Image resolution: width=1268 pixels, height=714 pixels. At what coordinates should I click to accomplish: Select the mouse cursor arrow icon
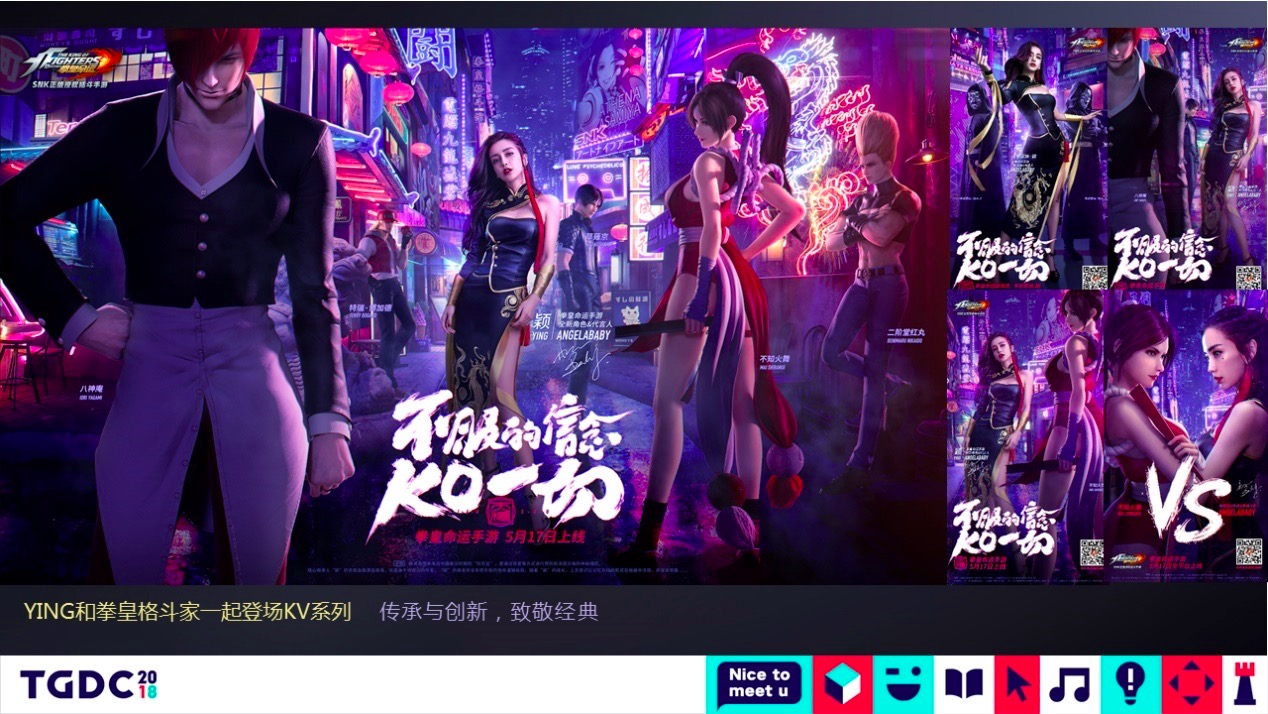[x=1017, y=685]
